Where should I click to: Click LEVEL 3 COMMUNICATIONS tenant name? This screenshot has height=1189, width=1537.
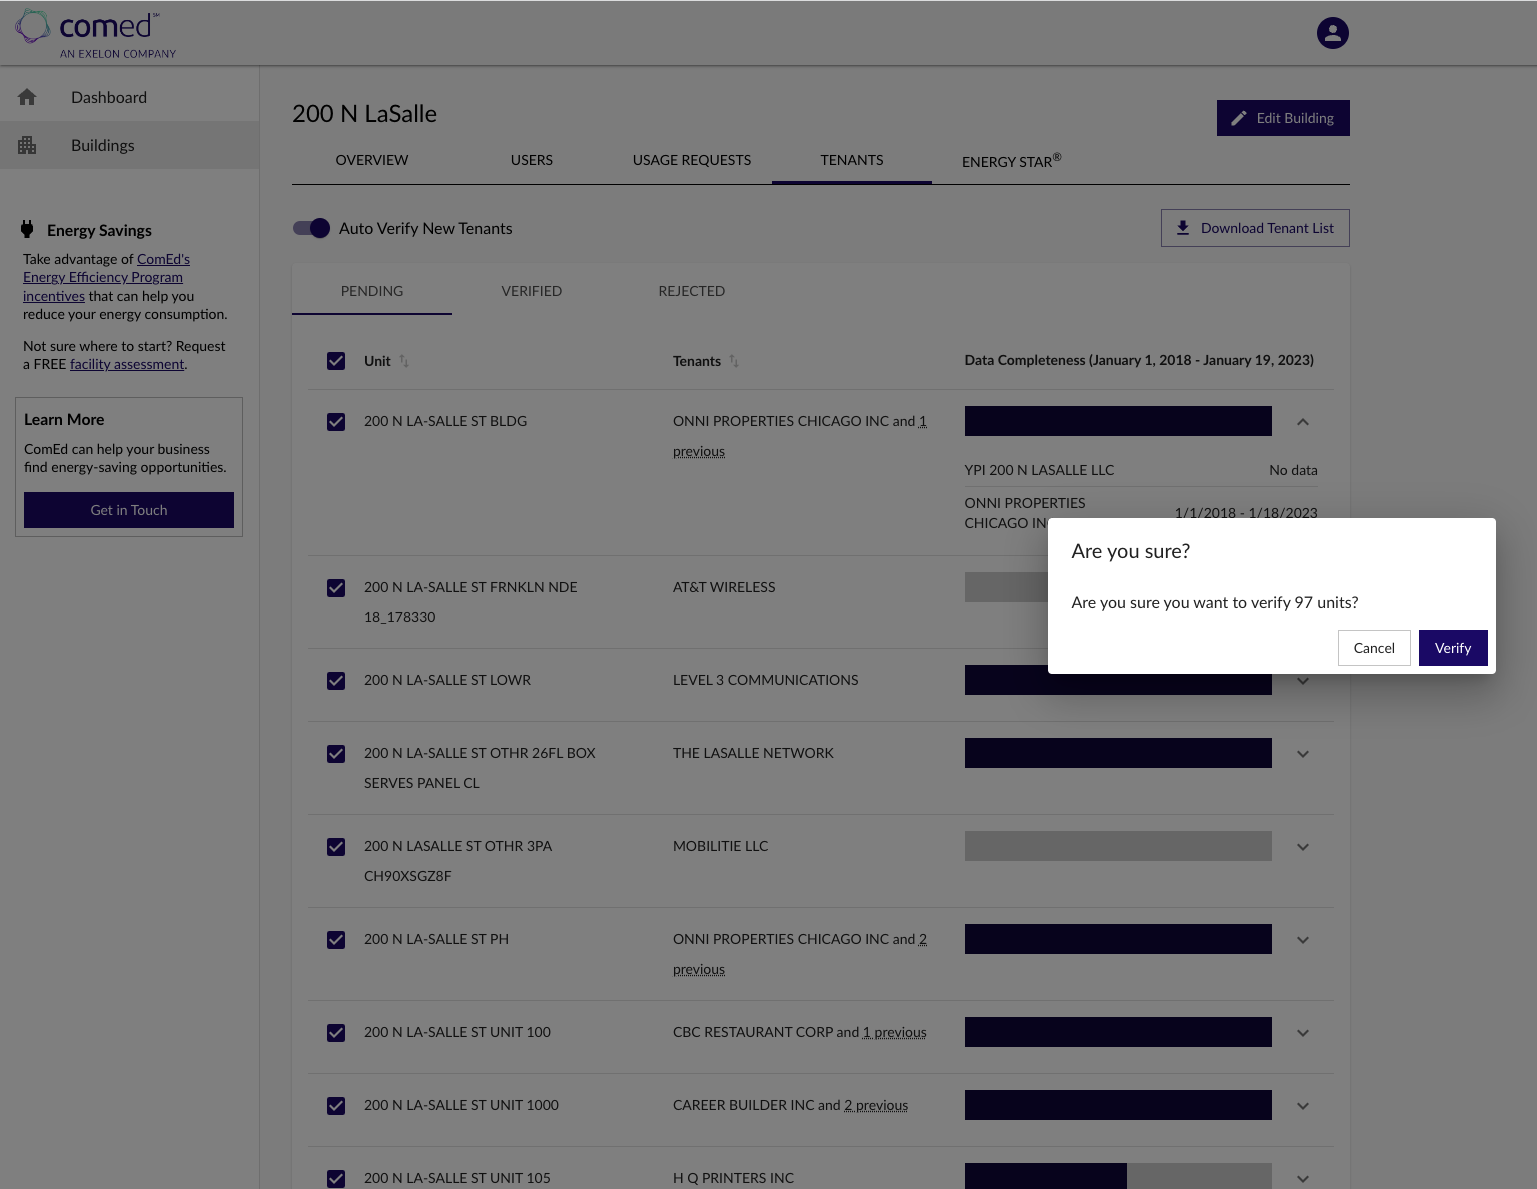coord(766,680)
